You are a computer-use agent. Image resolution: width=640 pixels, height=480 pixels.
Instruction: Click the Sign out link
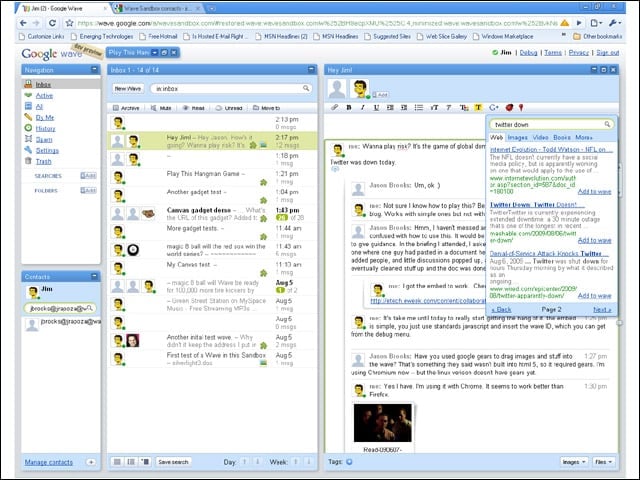tap(607, 53)
